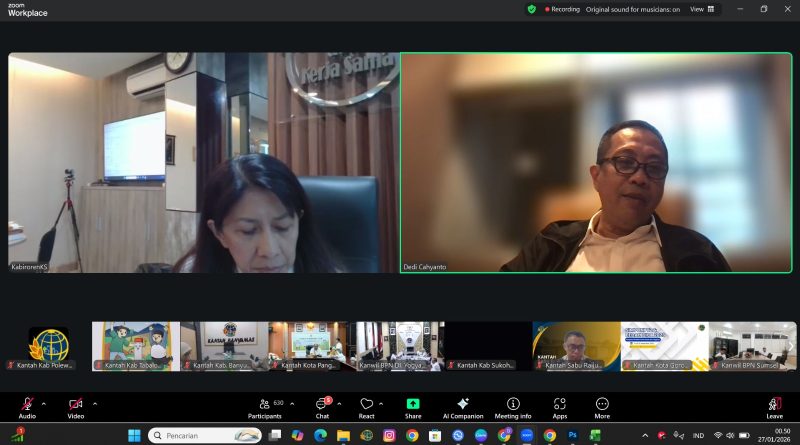Open the View layout dropdown
The width and height of the screenshot is (800, 445).
pyautogui.click(x=703, y=9)
